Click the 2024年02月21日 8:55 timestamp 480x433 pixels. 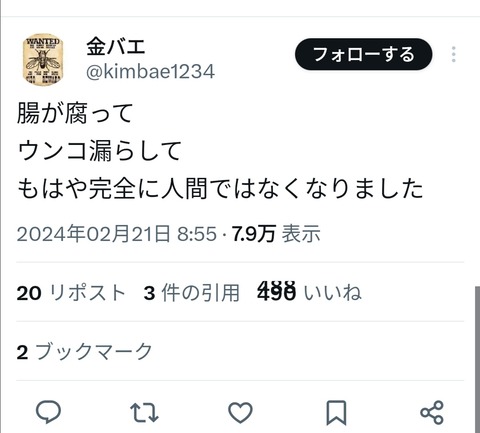pyautogui.click(x=117, y=233)
